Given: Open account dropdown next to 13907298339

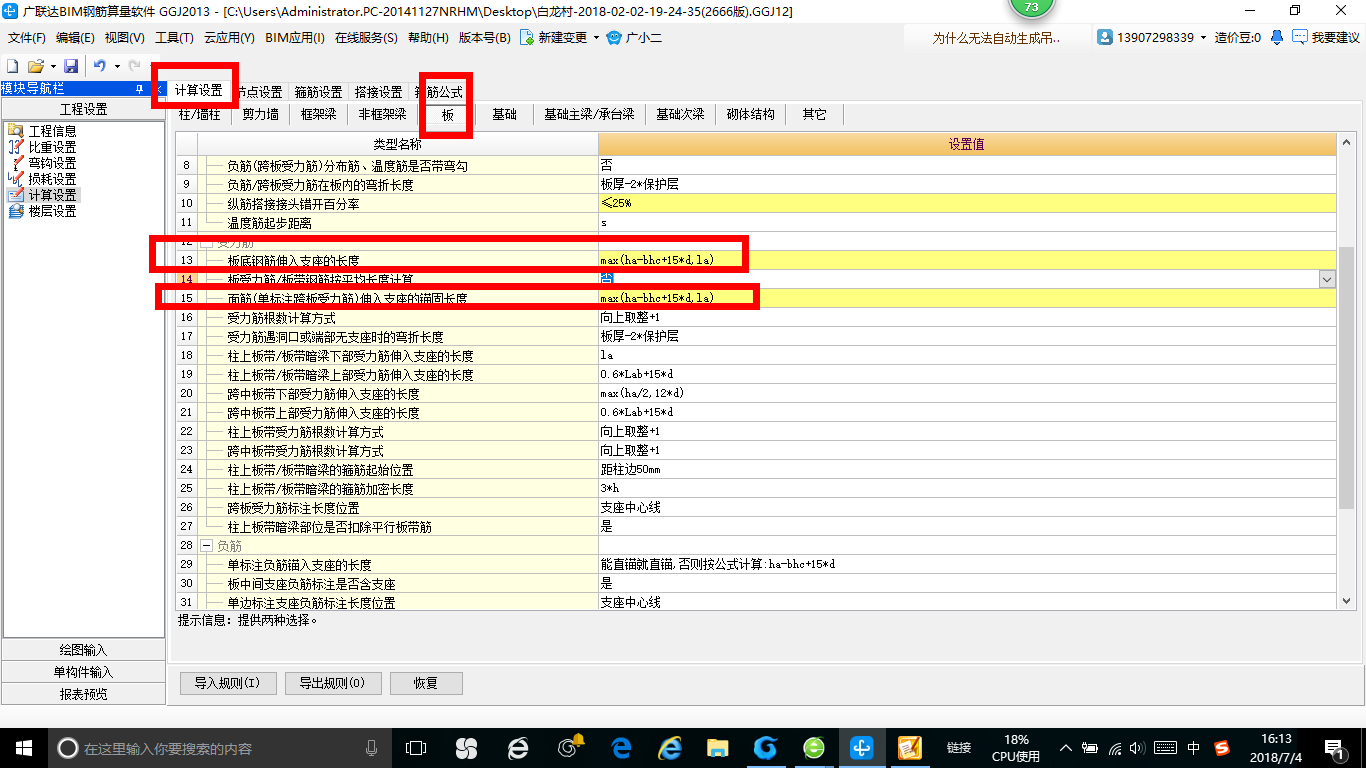Looking at the screenshot, I should pyautogui.click(x=1204, y=38).
